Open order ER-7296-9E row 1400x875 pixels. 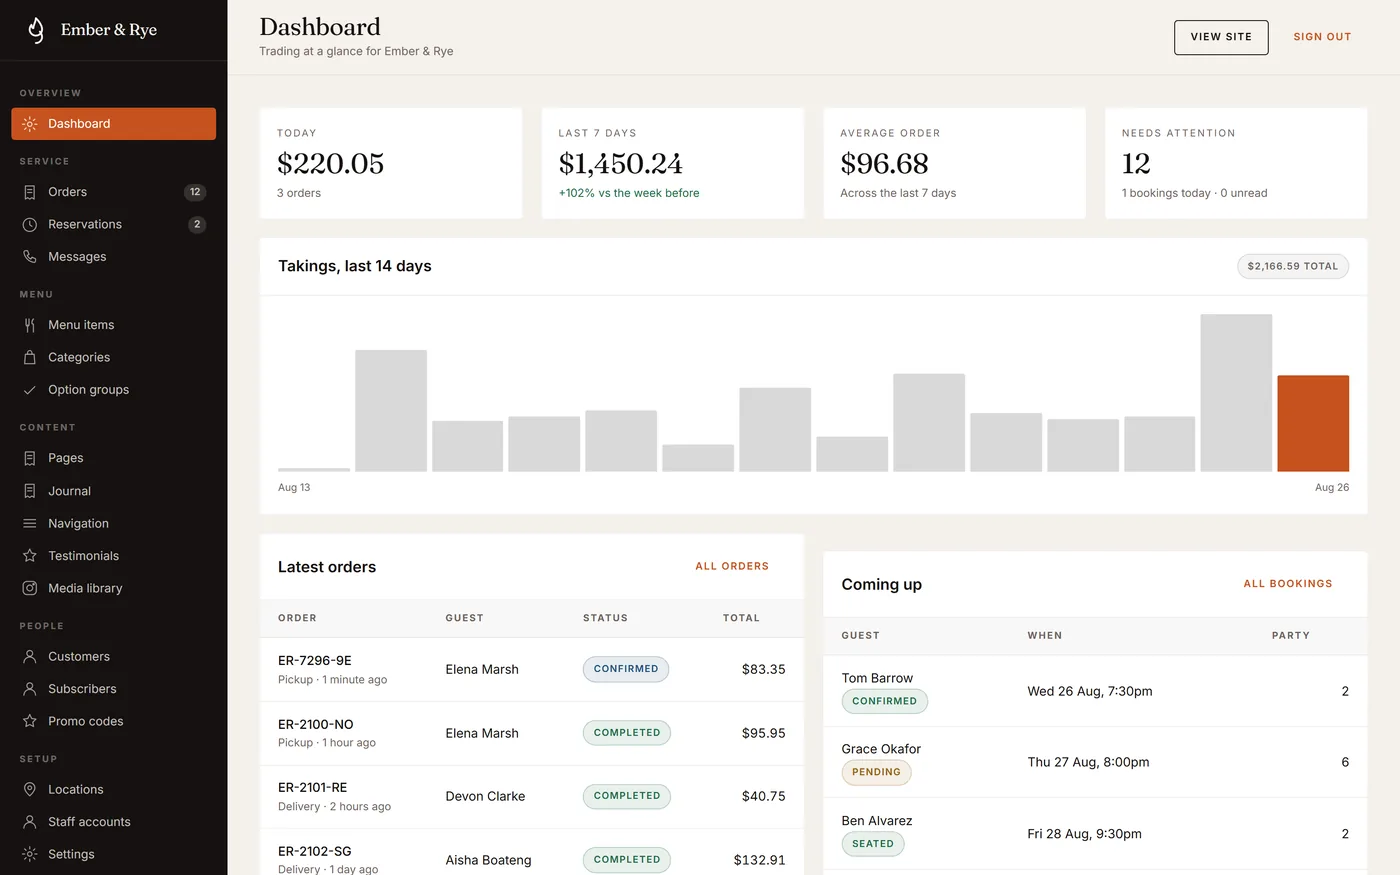[532, 669]
